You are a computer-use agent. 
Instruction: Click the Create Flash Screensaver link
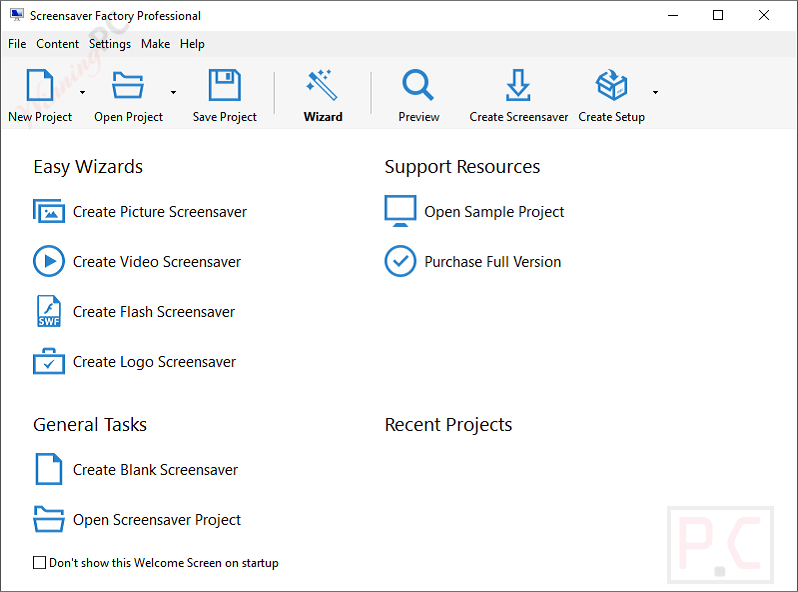point(154,312)
